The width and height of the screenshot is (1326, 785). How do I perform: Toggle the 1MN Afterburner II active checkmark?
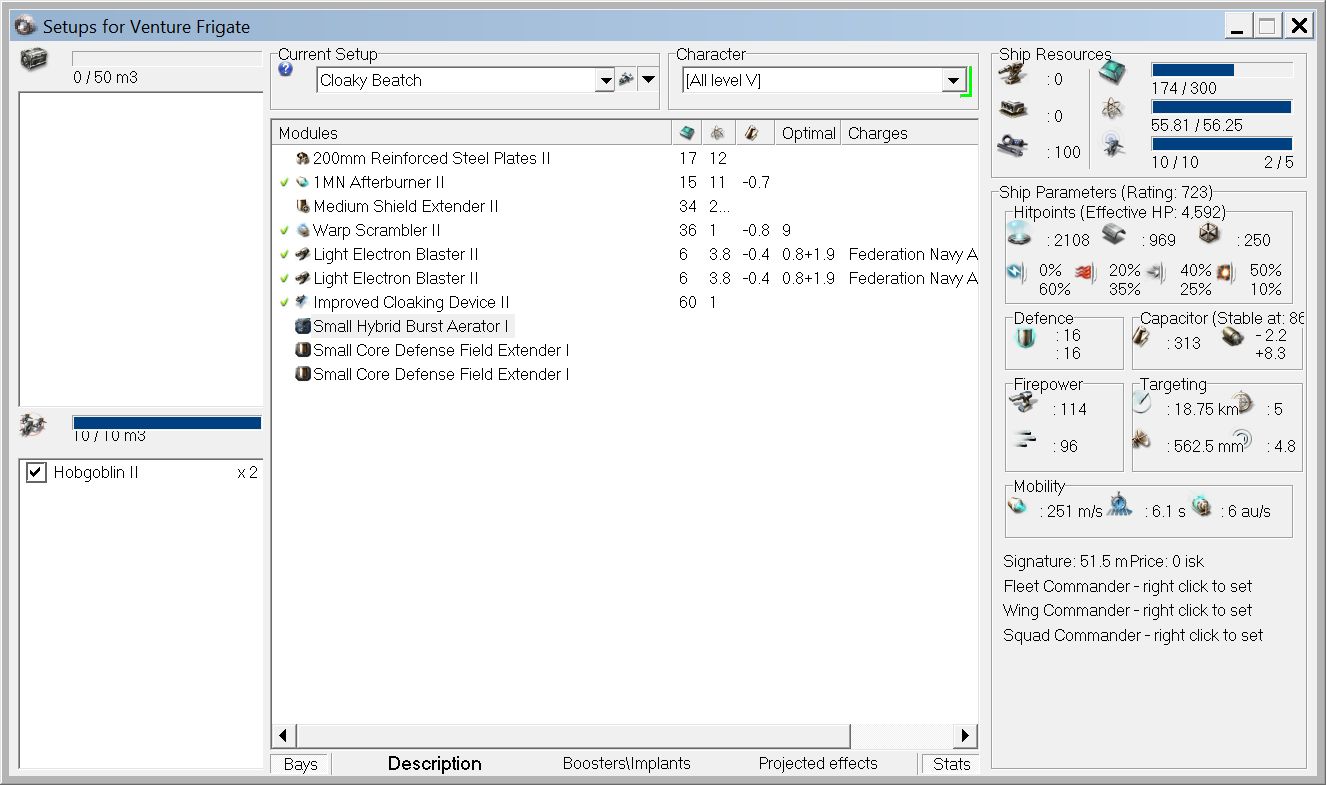point(285,182)
